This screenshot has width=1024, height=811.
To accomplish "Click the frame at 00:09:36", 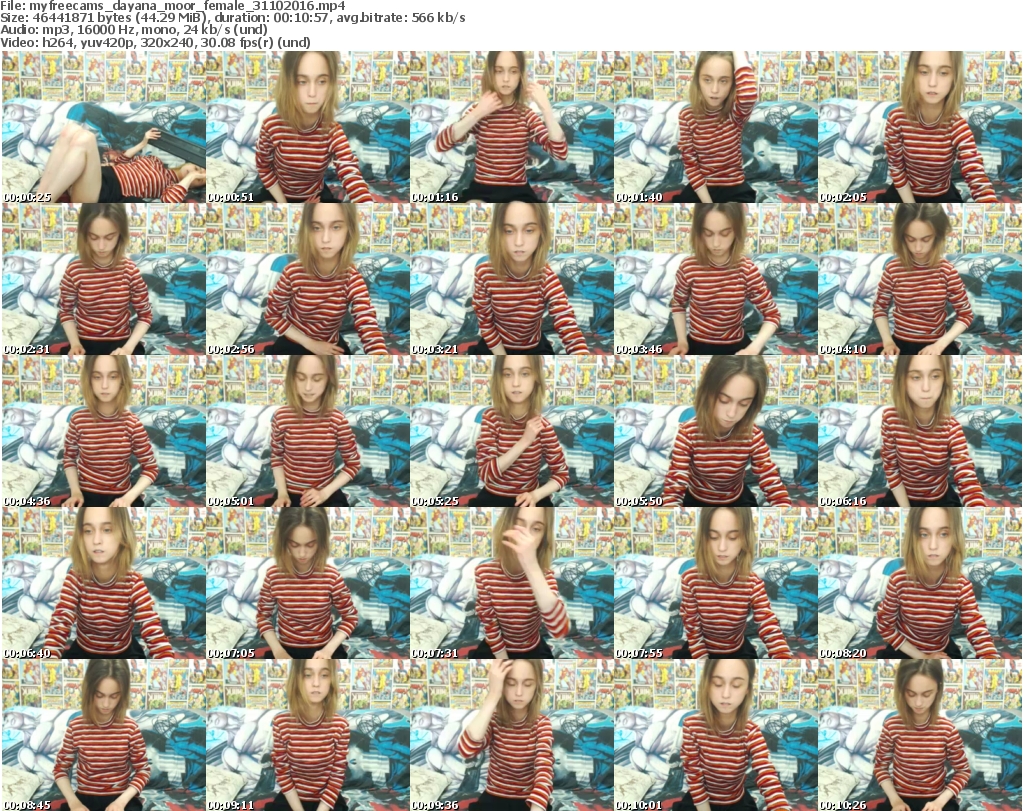I will click(x=511, y=735).
